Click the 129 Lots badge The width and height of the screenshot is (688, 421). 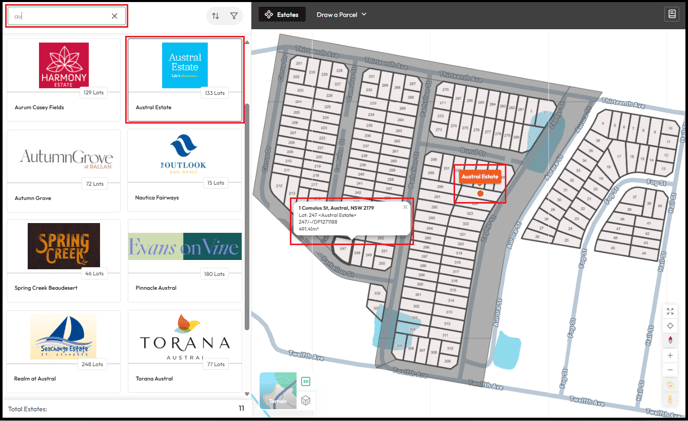tap(93, 93)
